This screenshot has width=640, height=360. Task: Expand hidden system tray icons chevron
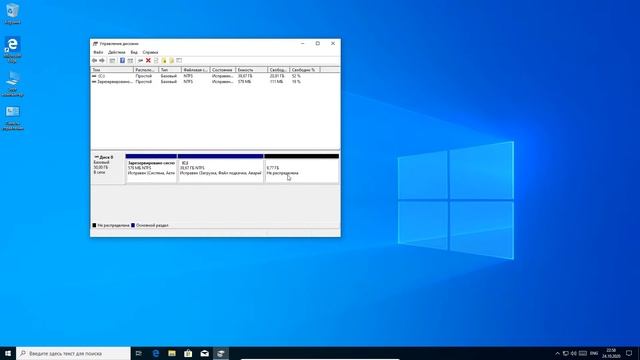tap(558, 353)
